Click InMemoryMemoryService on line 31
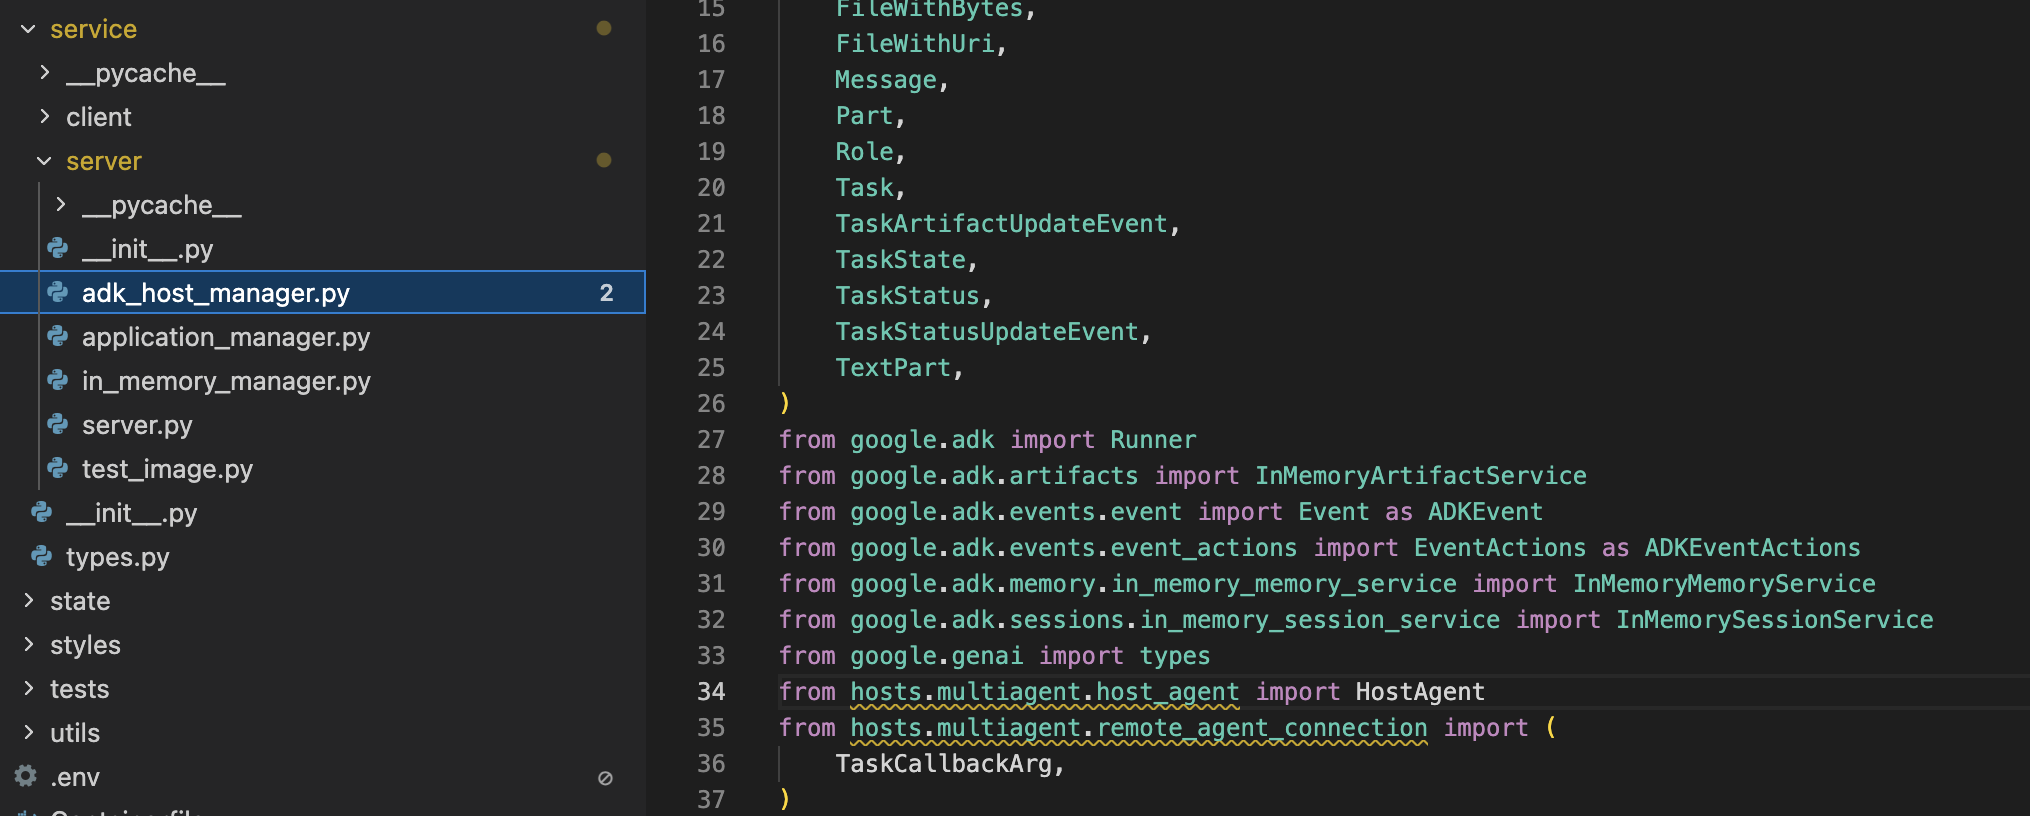 (1724, 583)
